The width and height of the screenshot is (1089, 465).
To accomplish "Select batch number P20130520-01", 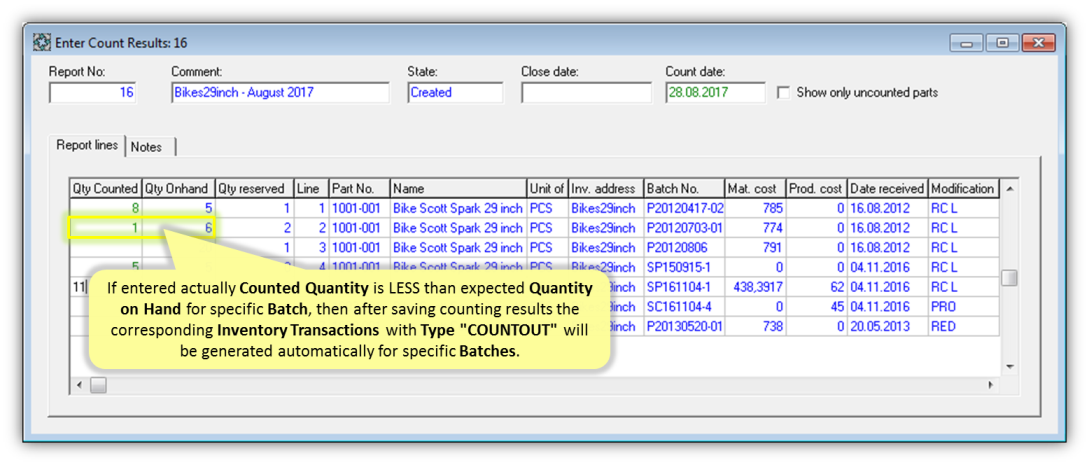I will click(684, 326).
